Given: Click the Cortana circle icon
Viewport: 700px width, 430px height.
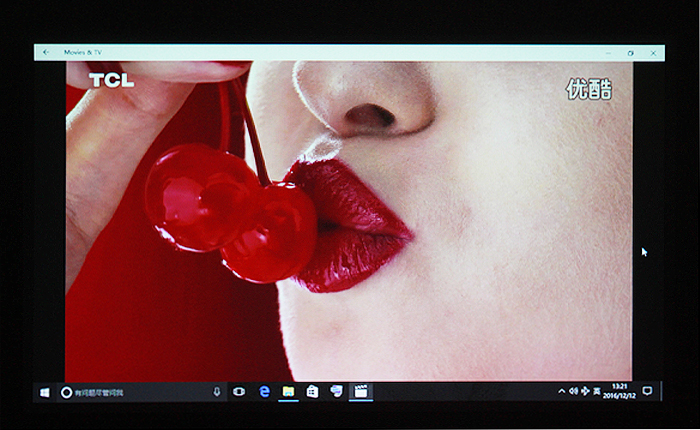Looking at the screenshot, I should coord(67,392).
